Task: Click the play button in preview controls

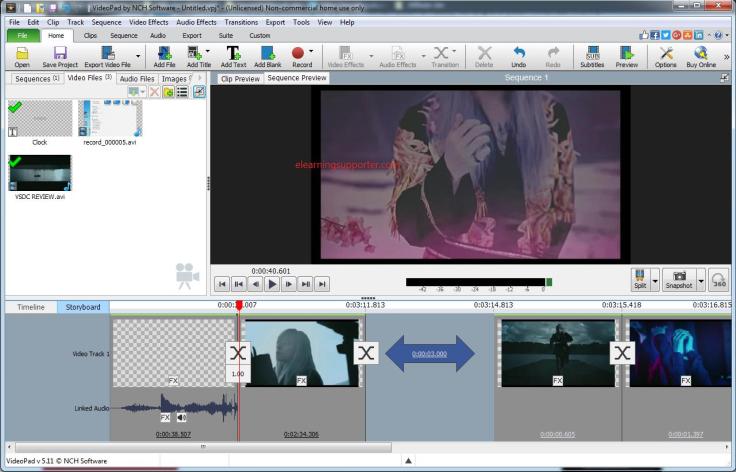Action: click(272, 284)
